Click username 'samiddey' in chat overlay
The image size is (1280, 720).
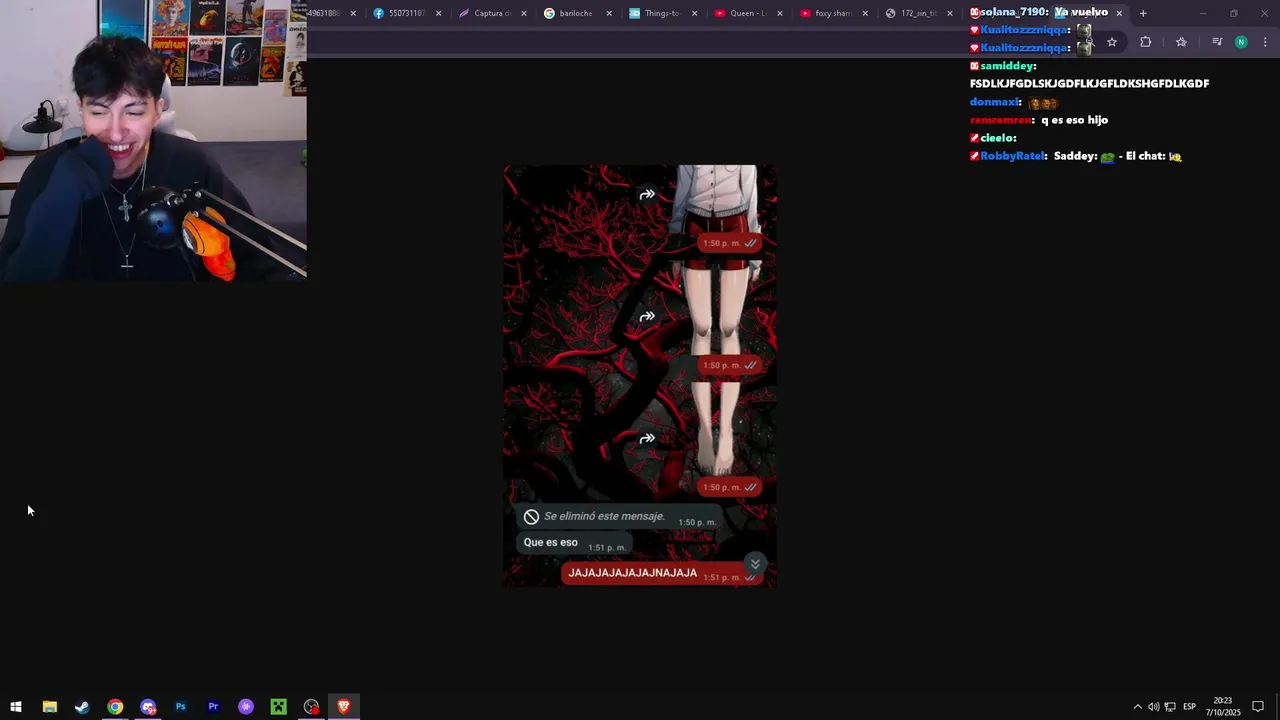[x=1006, y=66]
